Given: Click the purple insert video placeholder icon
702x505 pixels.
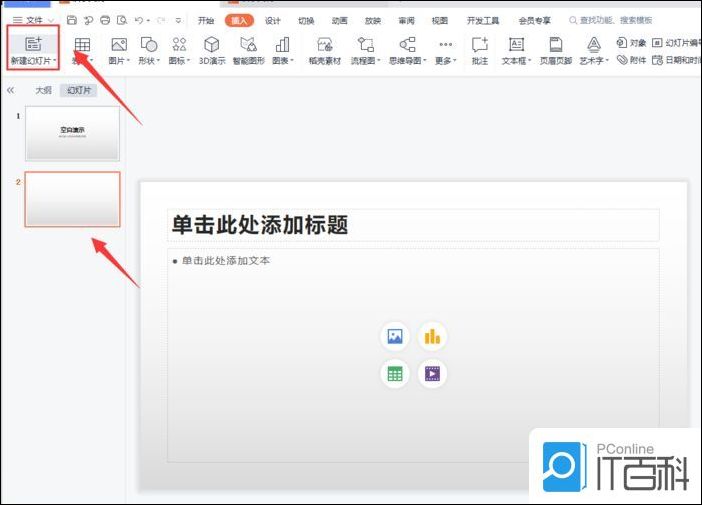Looking at the screenshot, I should pos(432,373).
